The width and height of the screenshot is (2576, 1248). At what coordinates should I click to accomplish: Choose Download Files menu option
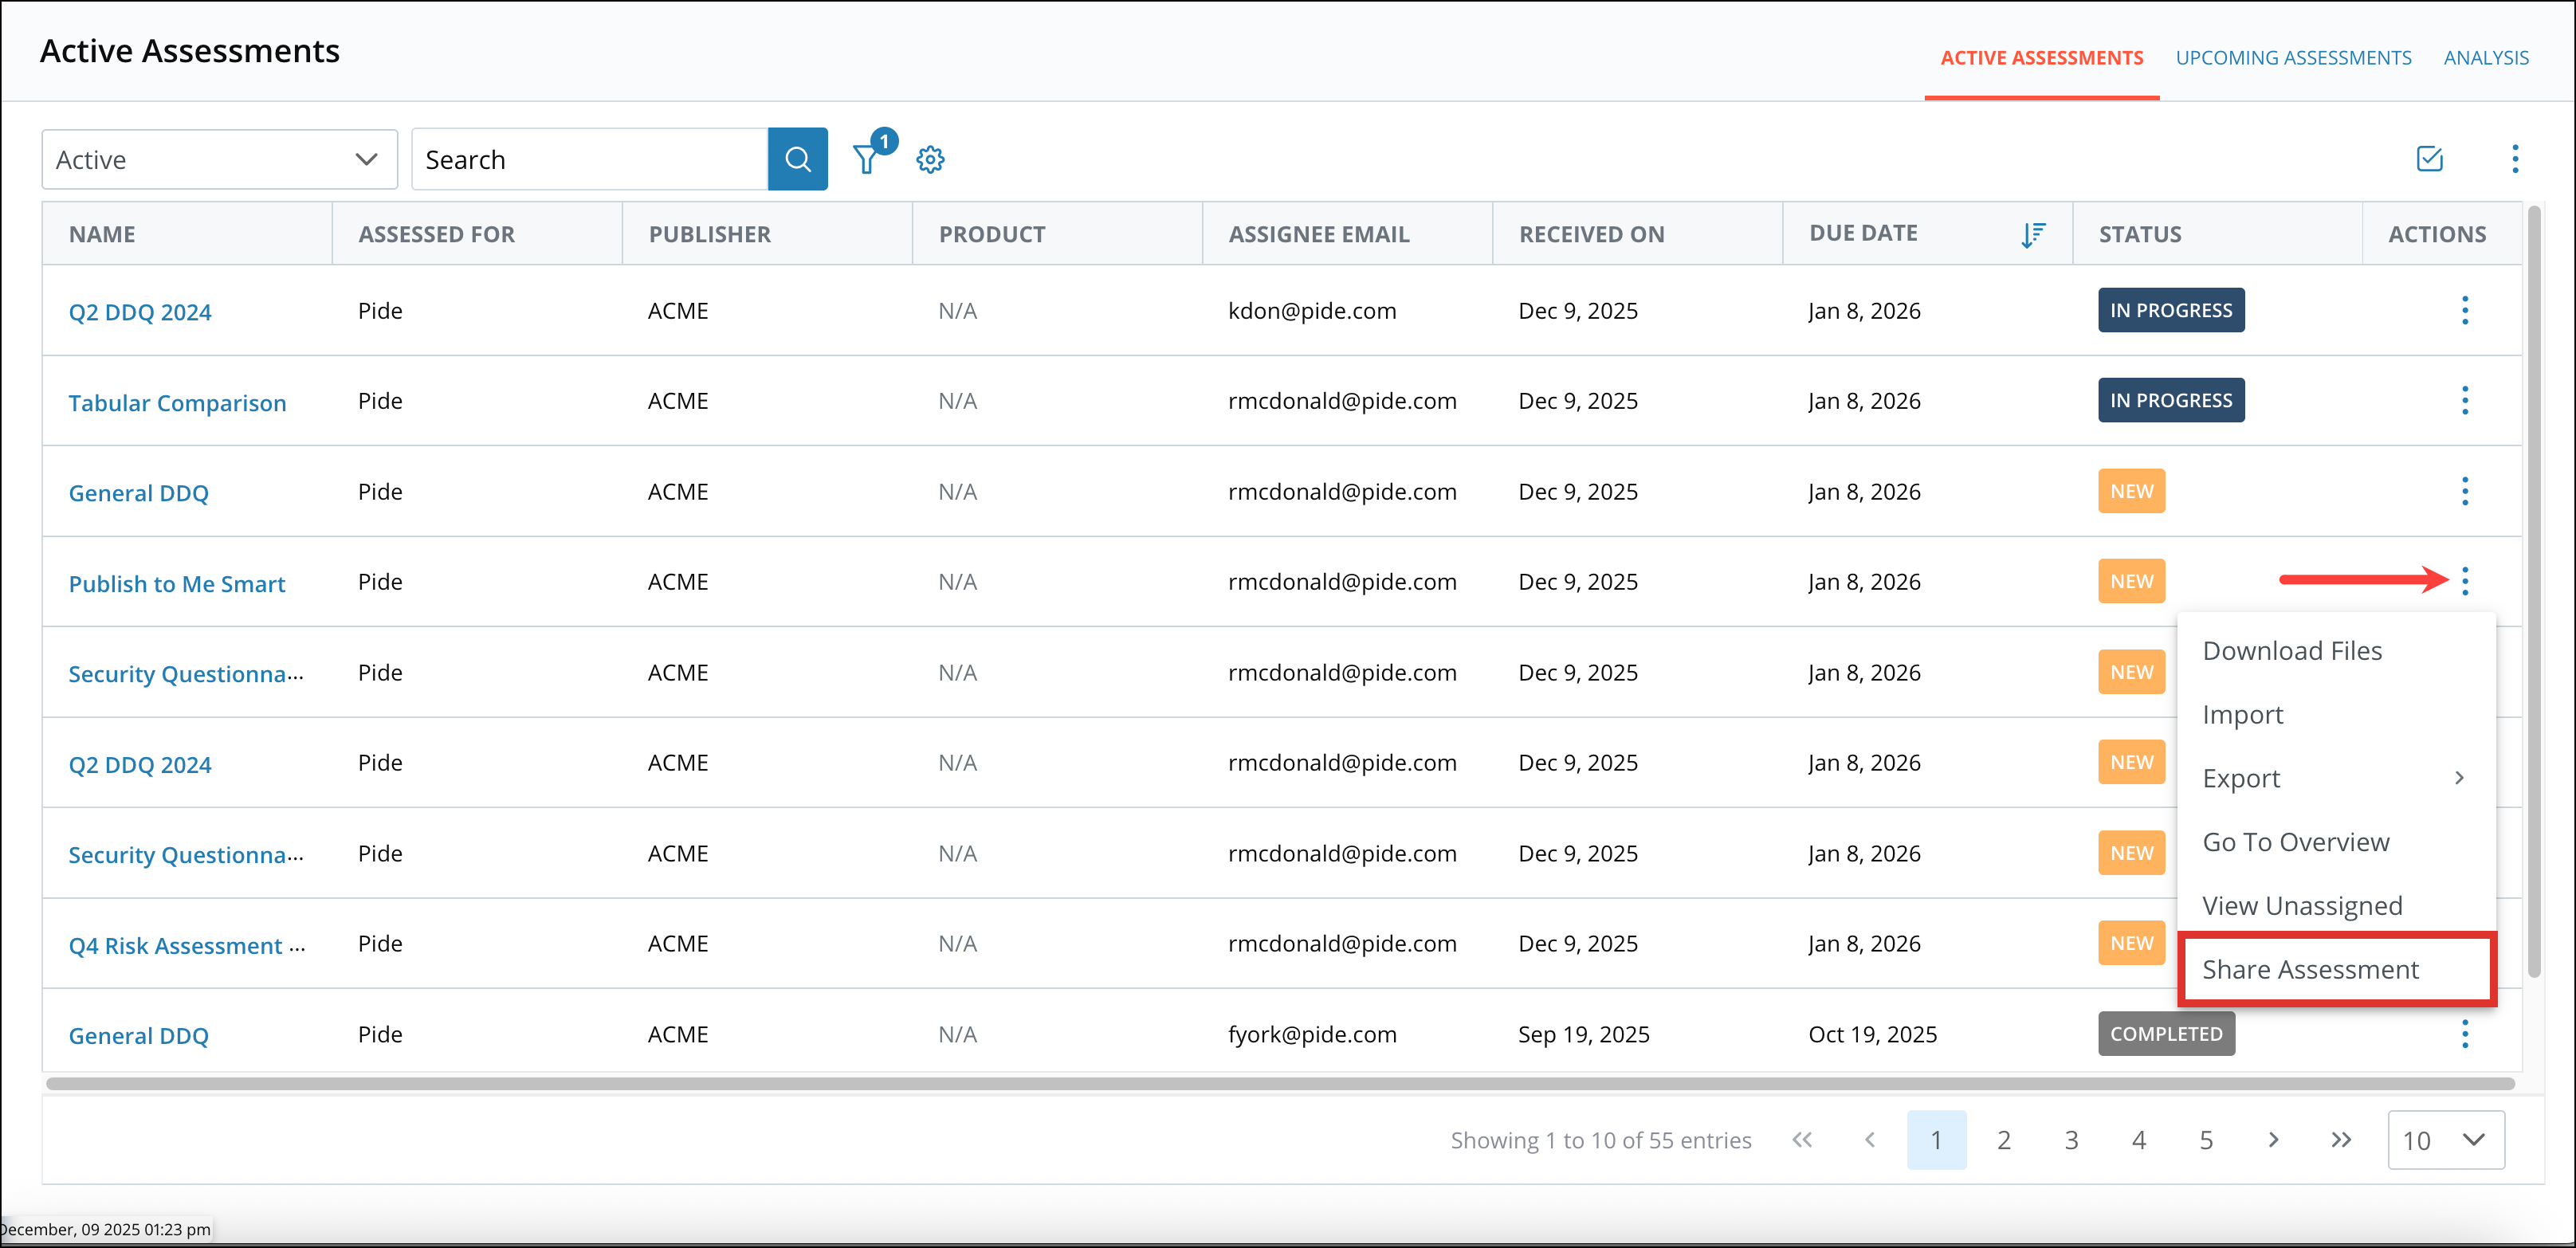point(2292,651)
